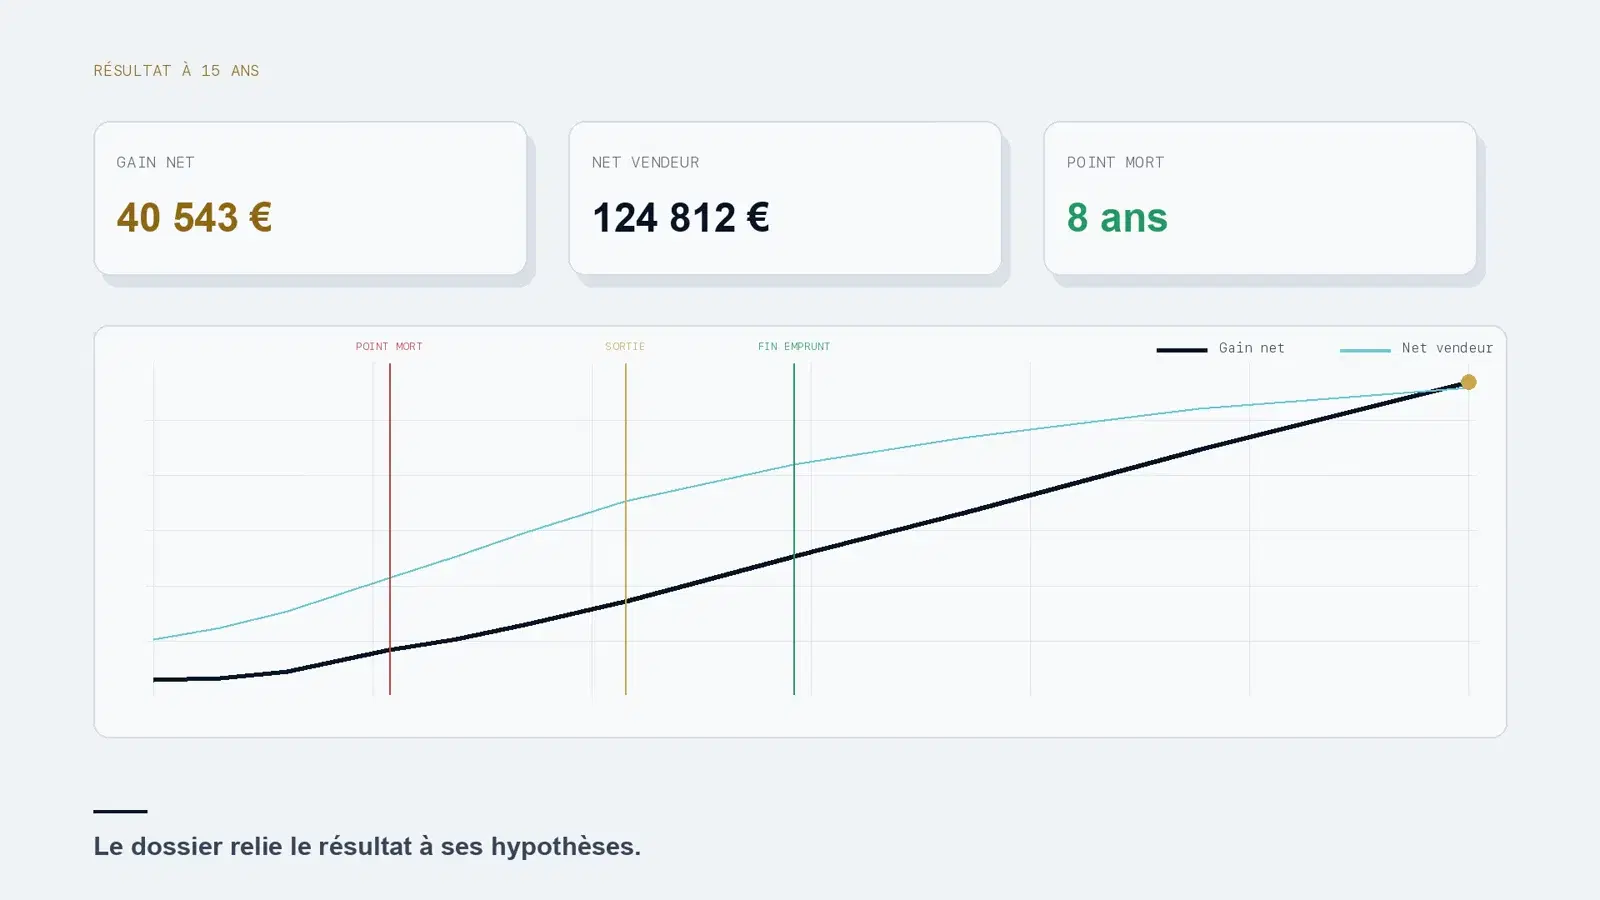Click the gold endpoint dot on the chart
Screen dimensions: 1600x900
[x=1468, y=382]
